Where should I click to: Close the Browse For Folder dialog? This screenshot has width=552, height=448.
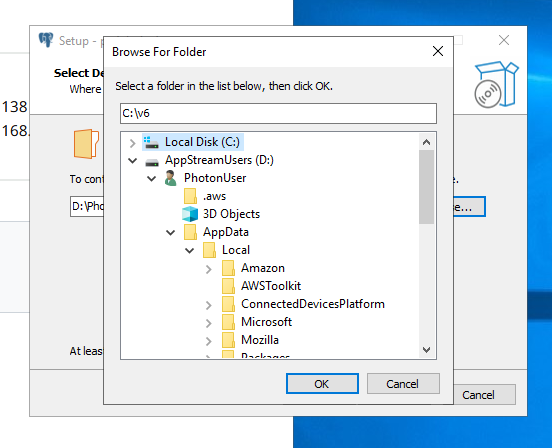[x=438, y=51]
